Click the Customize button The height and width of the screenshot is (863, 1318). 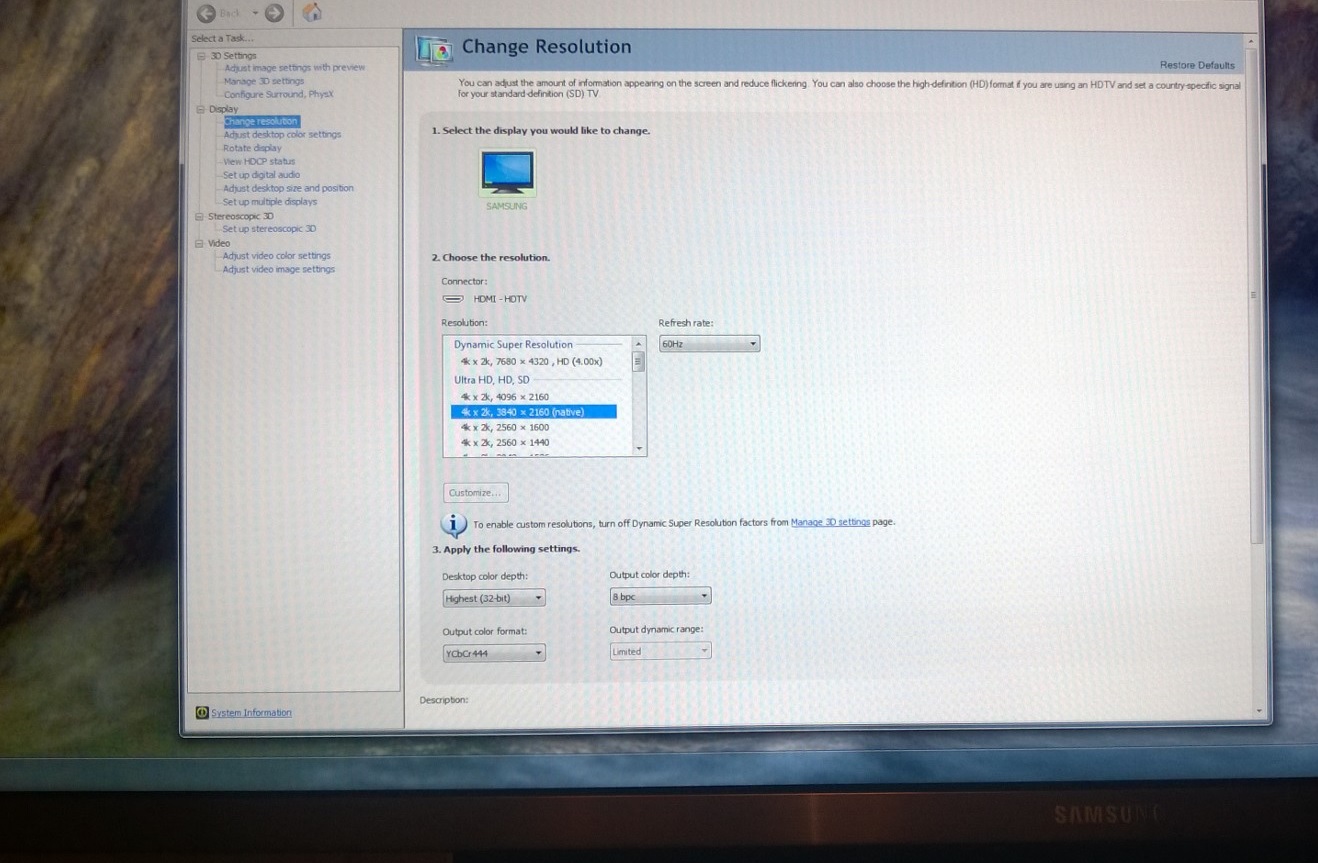[476, 493]
